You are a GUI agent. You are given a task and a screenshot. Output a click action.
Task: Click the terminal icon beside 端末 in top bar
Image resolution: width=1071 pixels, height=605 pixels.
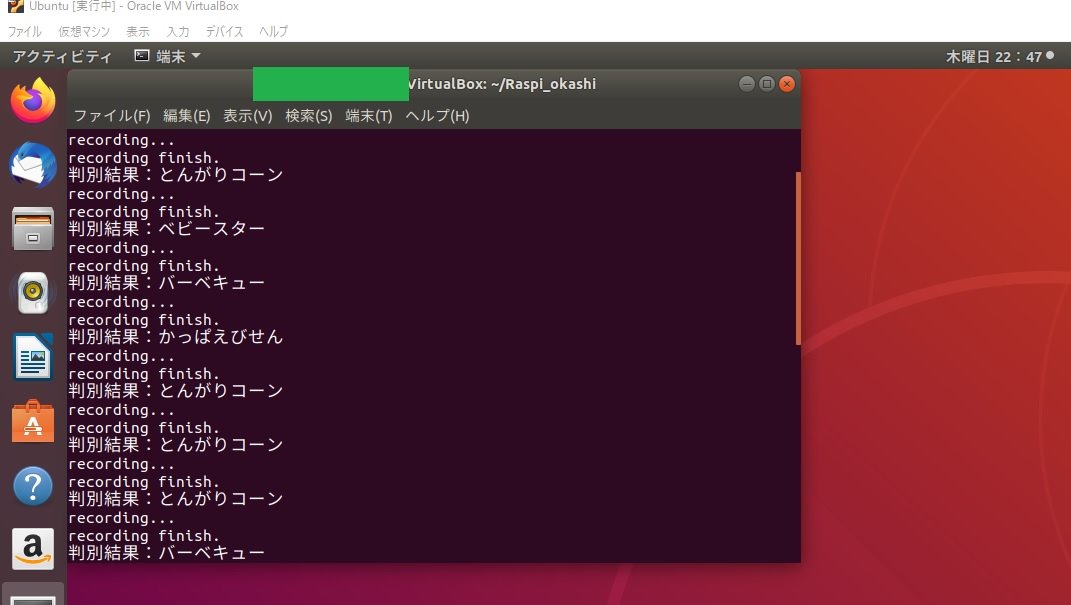[141, 56]
